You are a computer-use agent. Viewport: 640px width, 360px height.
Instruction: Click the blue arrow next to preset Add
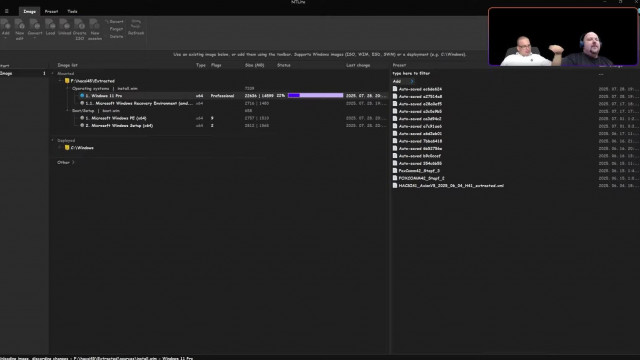[411, 81]
